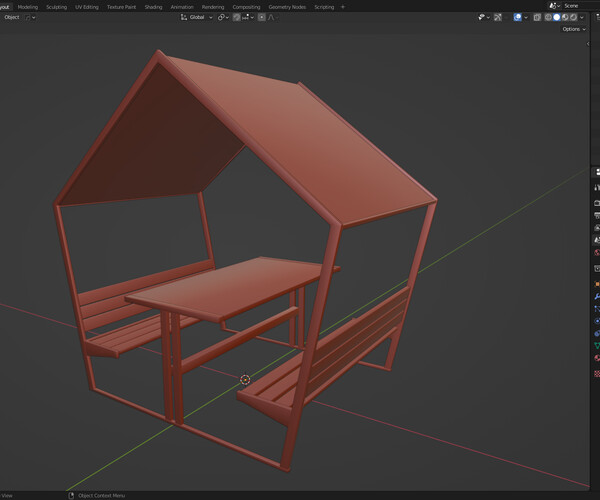600x500 pixels.
Task: Switch to solid shading
Action: pos(557,17)
